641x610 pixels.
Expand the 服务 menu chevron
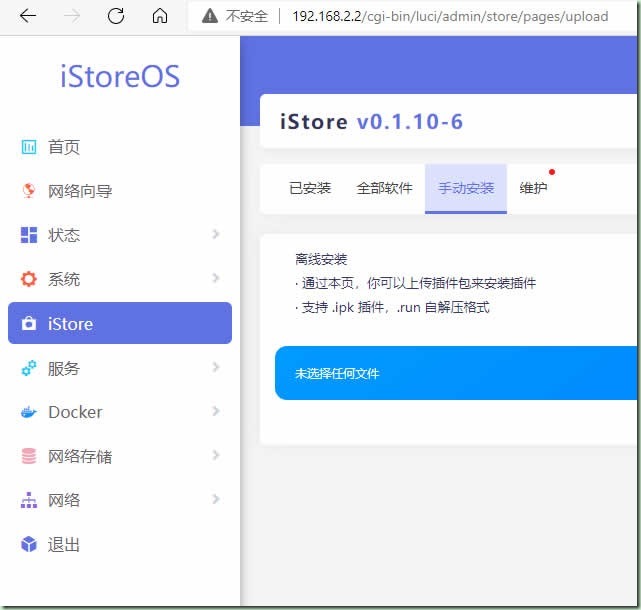216,367
